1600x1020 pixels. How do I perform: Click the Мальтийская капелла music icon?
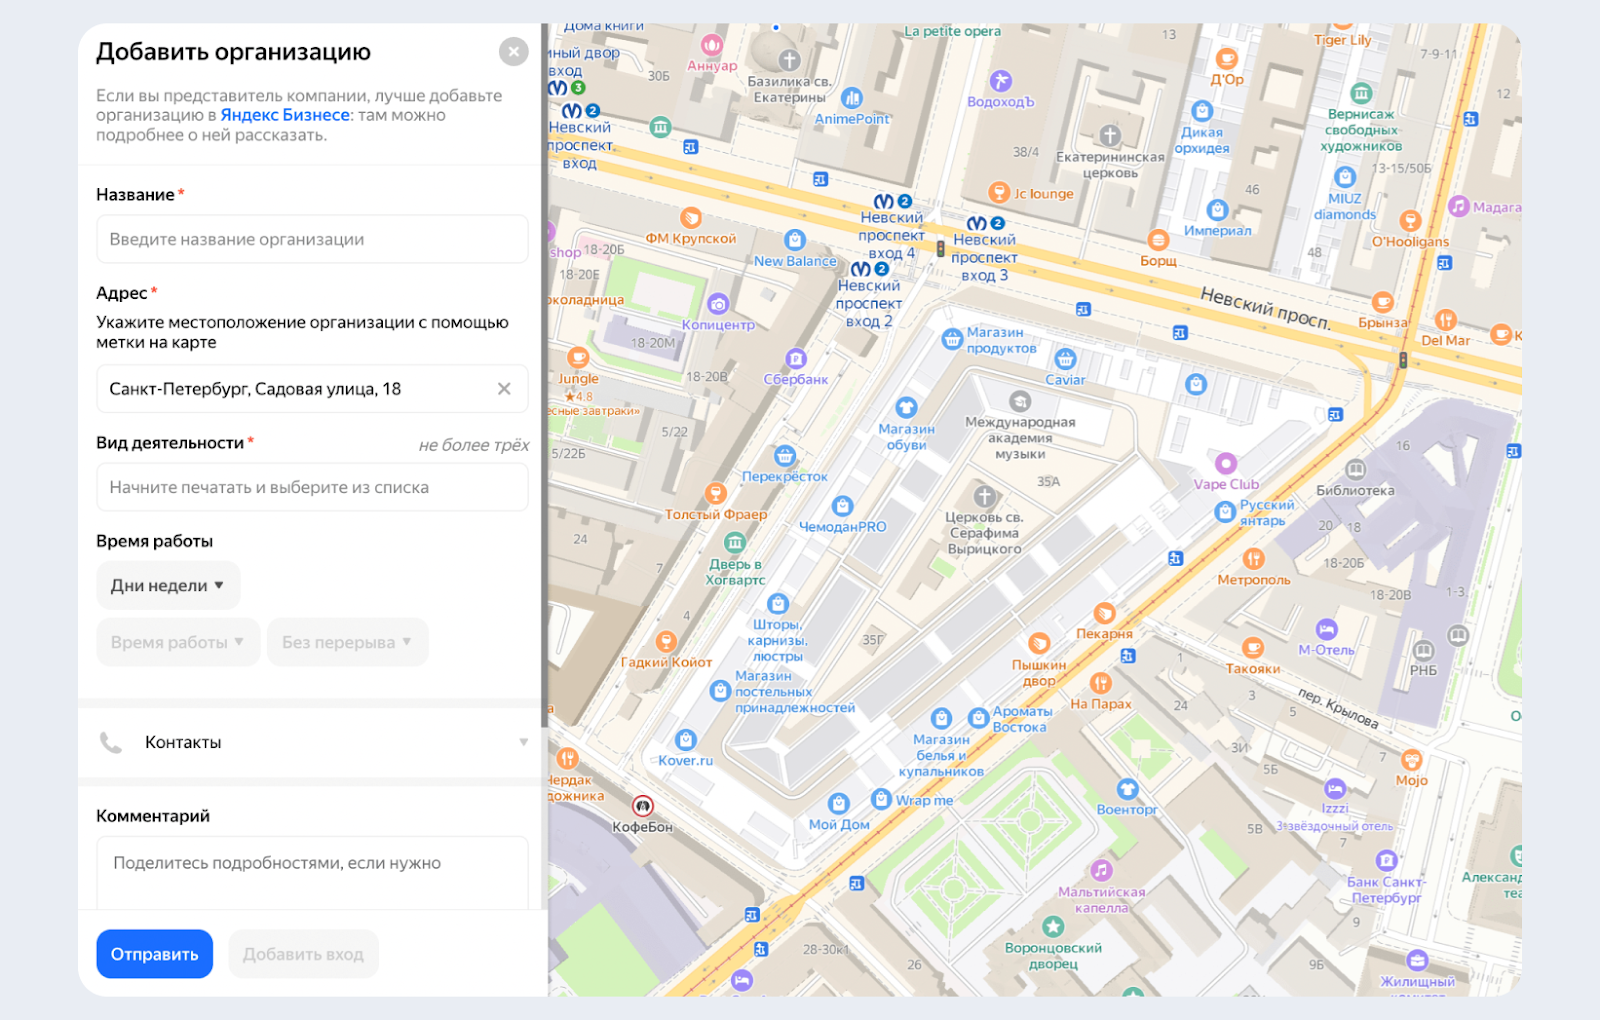click(x=1101, y=870)
